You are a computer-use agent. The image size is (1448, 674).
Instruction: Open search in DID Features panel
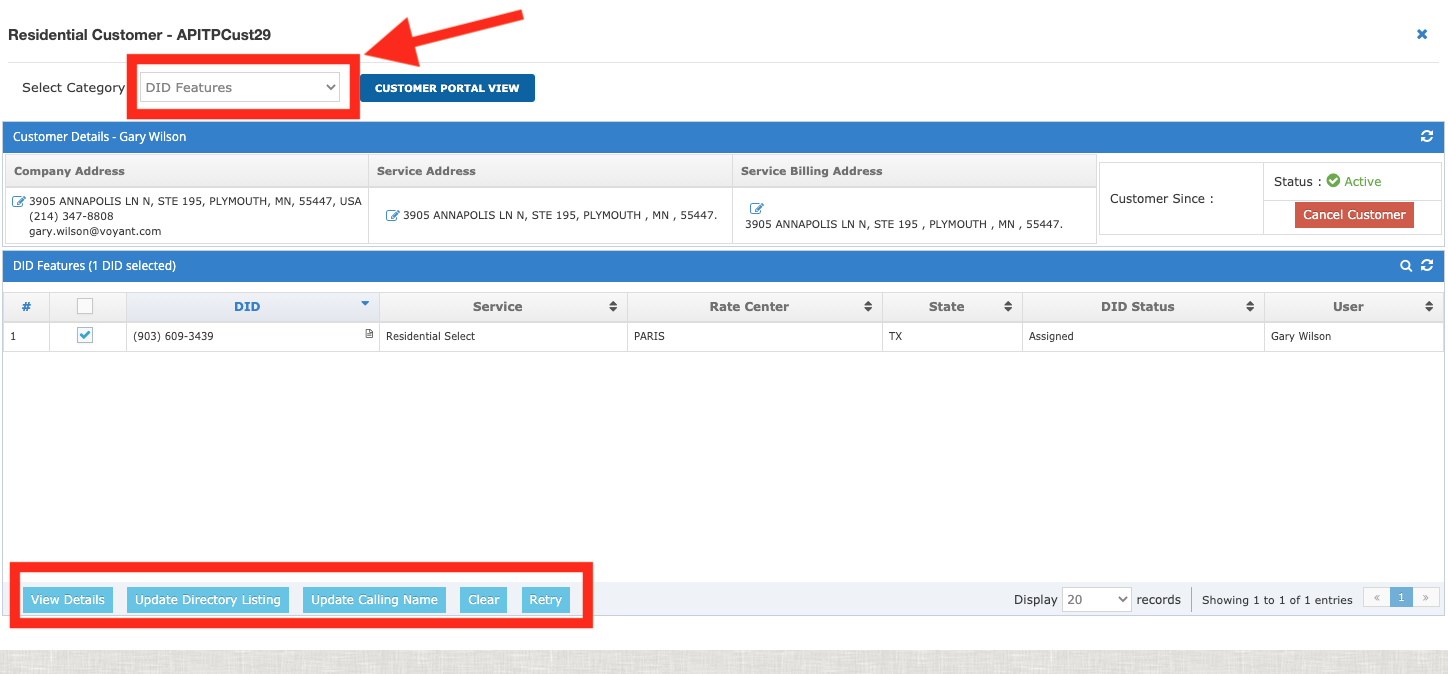pyautogui.click(x=1406, y=266)
